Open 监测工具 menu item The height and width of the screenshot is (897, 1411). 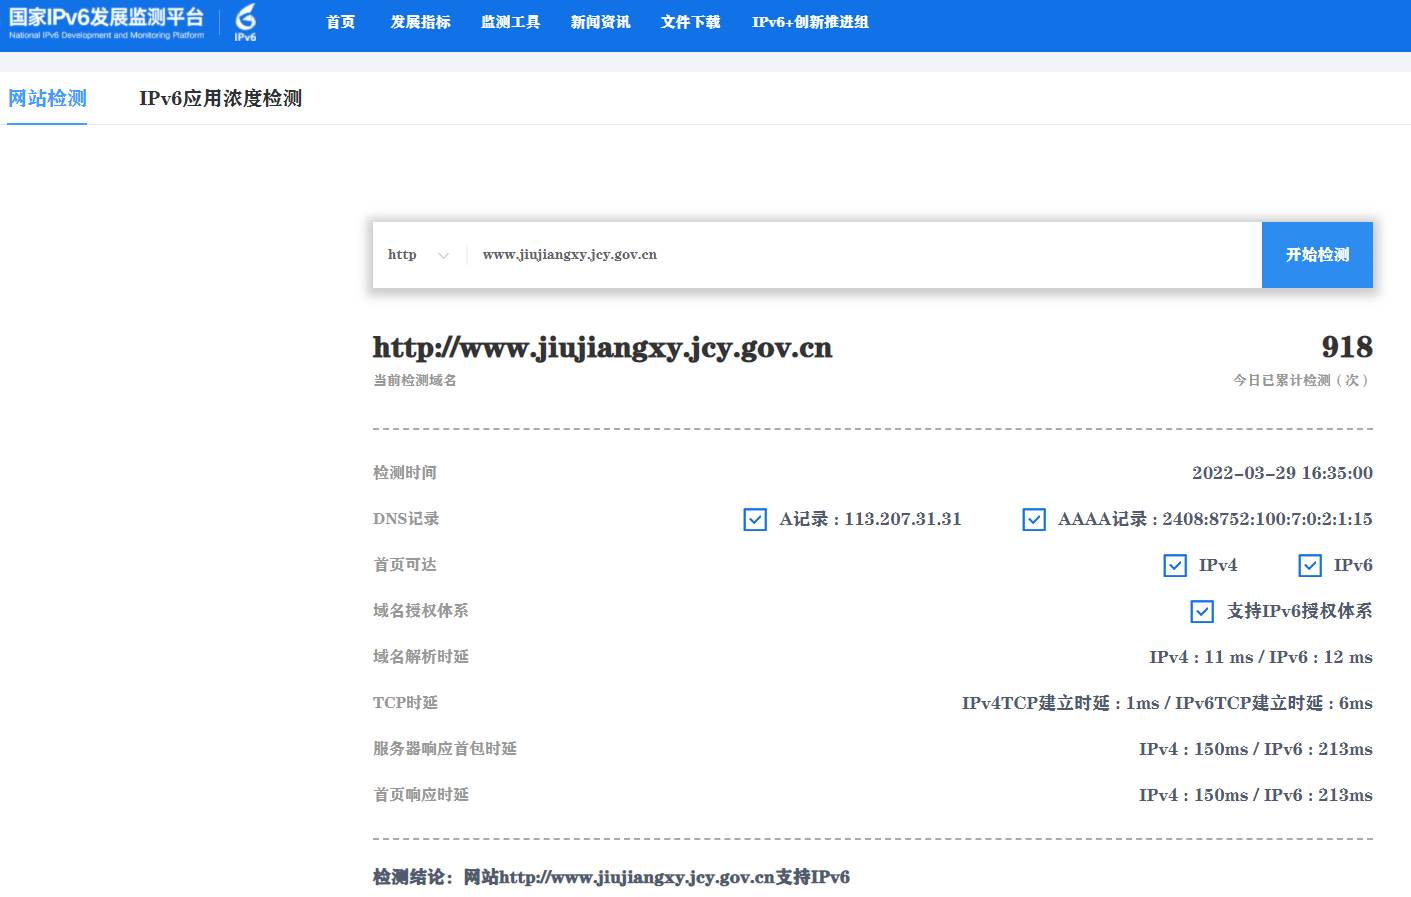511,22
